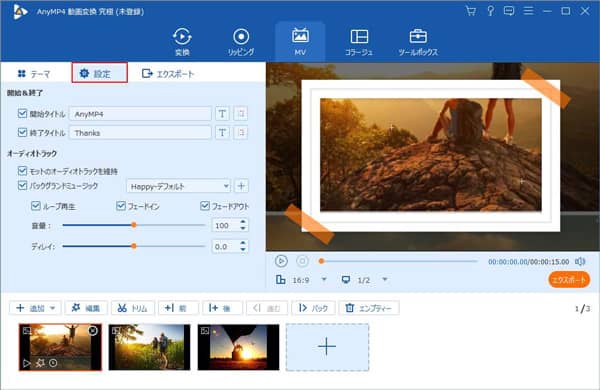
Task: Mute preview with speaker icon
Action: pos(580,261)
